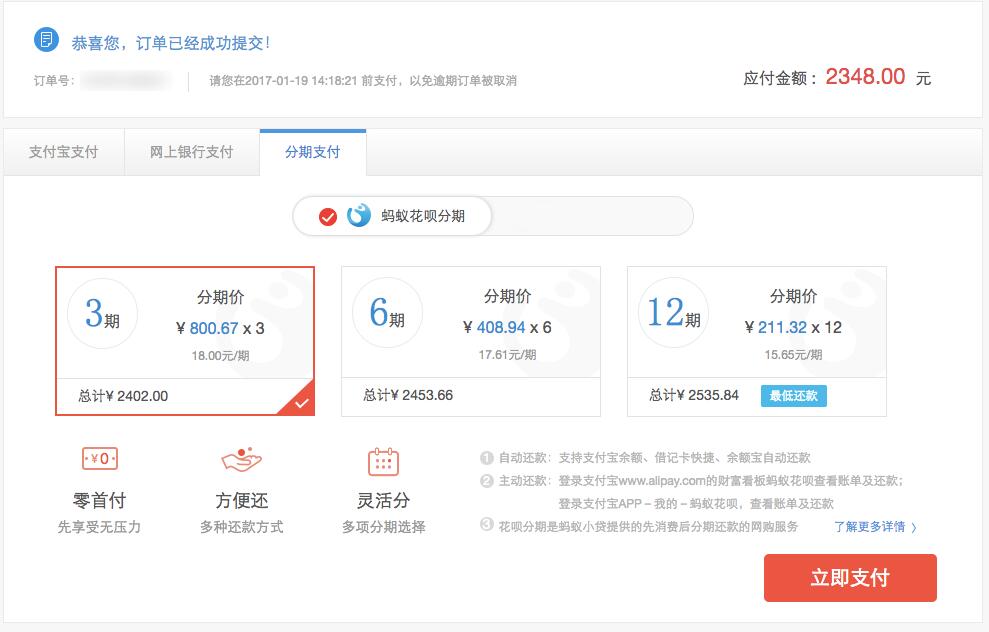The image size is (989, 632).
Task: Click the 3期 circle badge
Action: 102,313
